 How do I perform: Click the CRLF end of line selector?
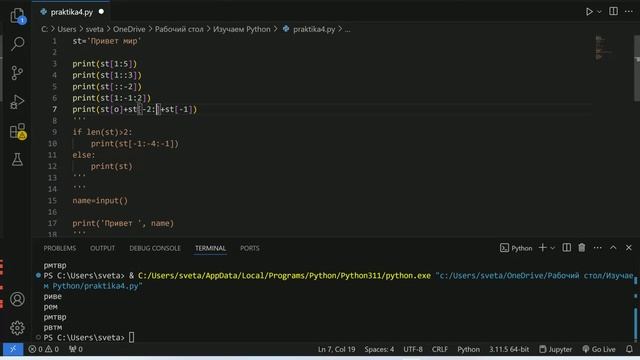pyautogui.click(x=440, y=349)
